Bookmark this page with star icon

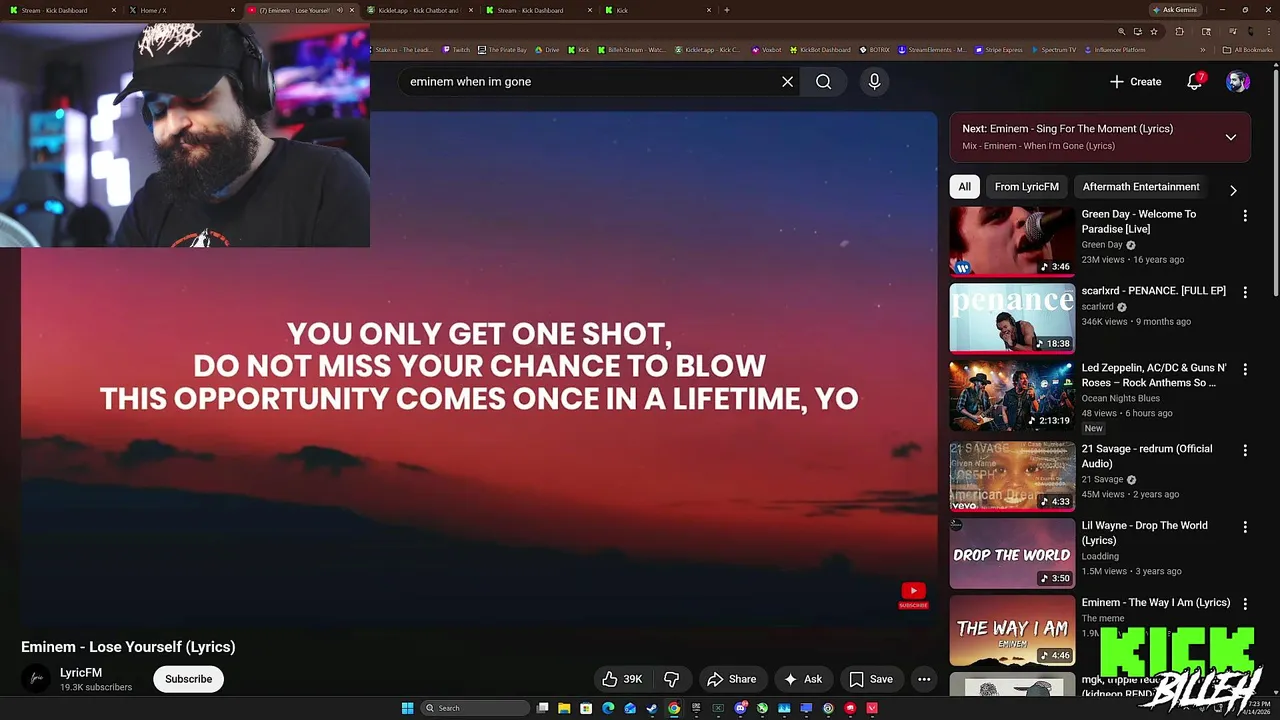pos(1154,32)
